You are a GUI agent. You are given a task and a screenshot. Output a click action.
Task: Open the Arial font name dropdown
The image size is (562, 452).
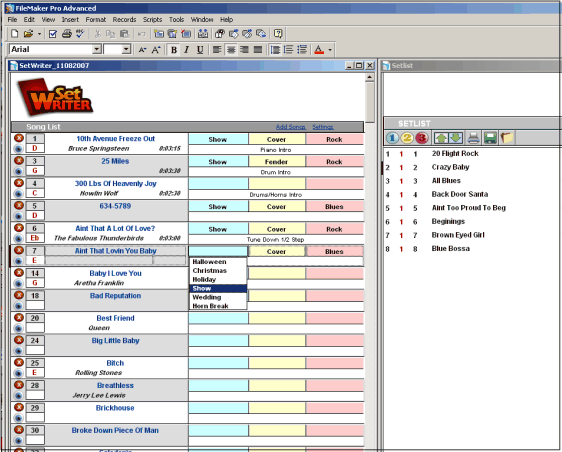point(97,49)
